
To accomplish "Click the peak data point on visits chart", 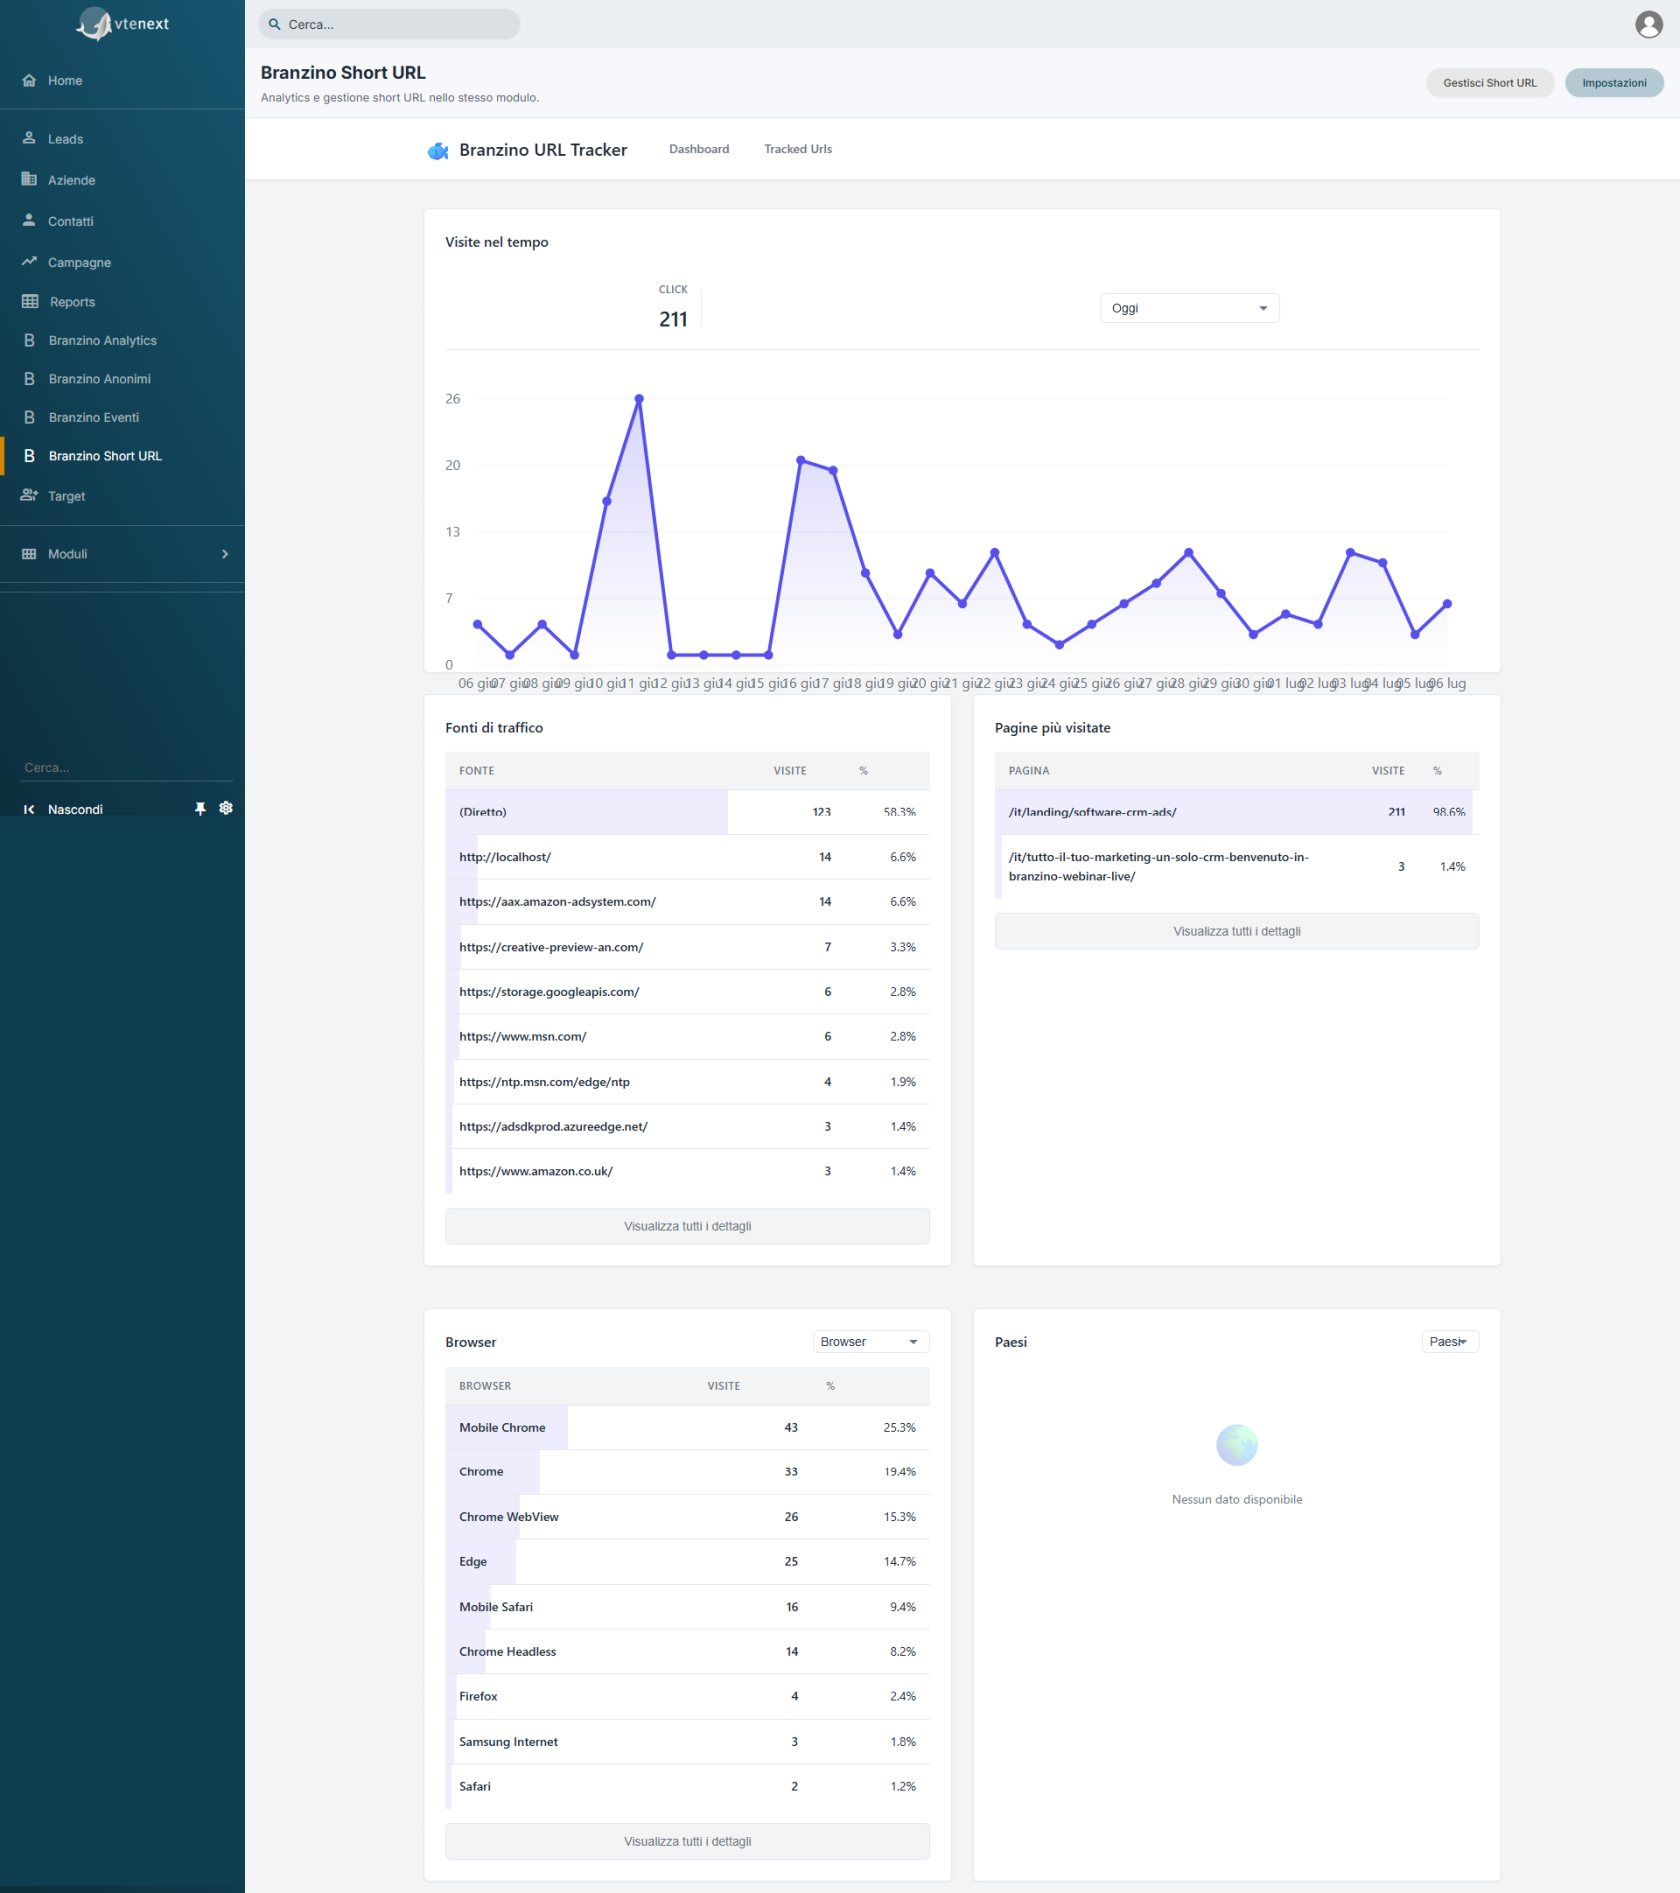I will tap(639, 399).
